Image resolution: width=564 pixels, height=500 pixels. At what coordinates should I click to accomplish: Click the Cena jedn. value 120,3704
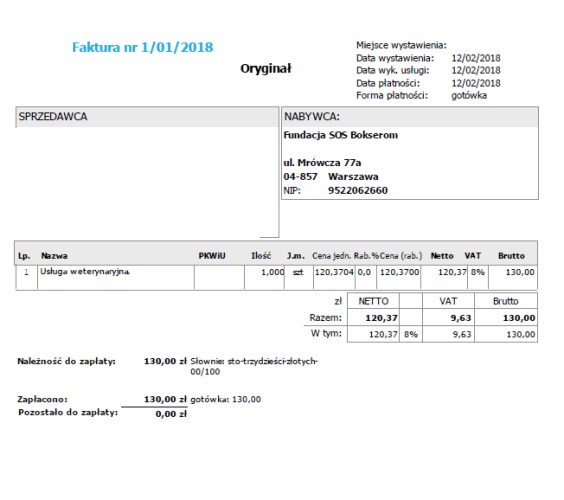[x=334, y=272]
